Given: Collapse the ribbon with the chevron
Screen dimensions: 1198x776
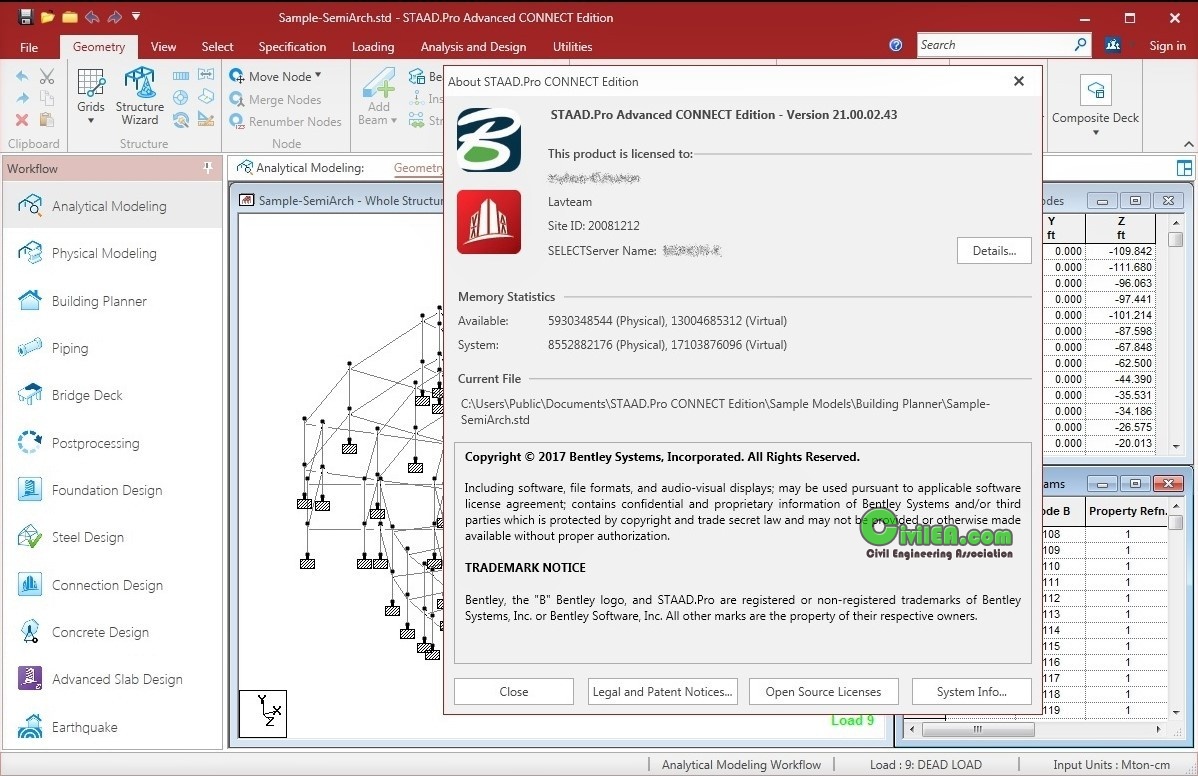Looking at the screenshot, I should (1188, 144).
